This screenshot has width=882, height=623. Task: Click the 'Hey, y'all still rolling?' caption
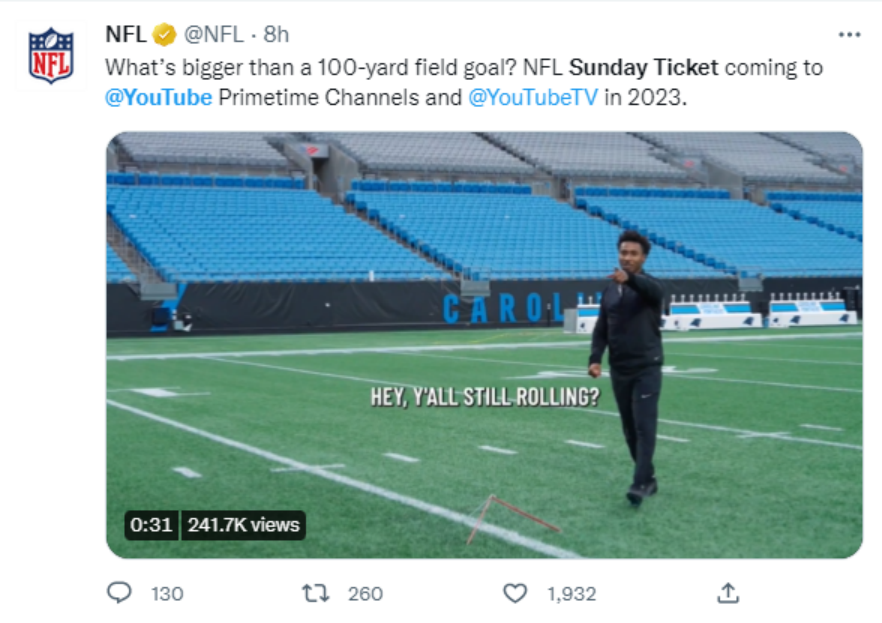[485, 397]
